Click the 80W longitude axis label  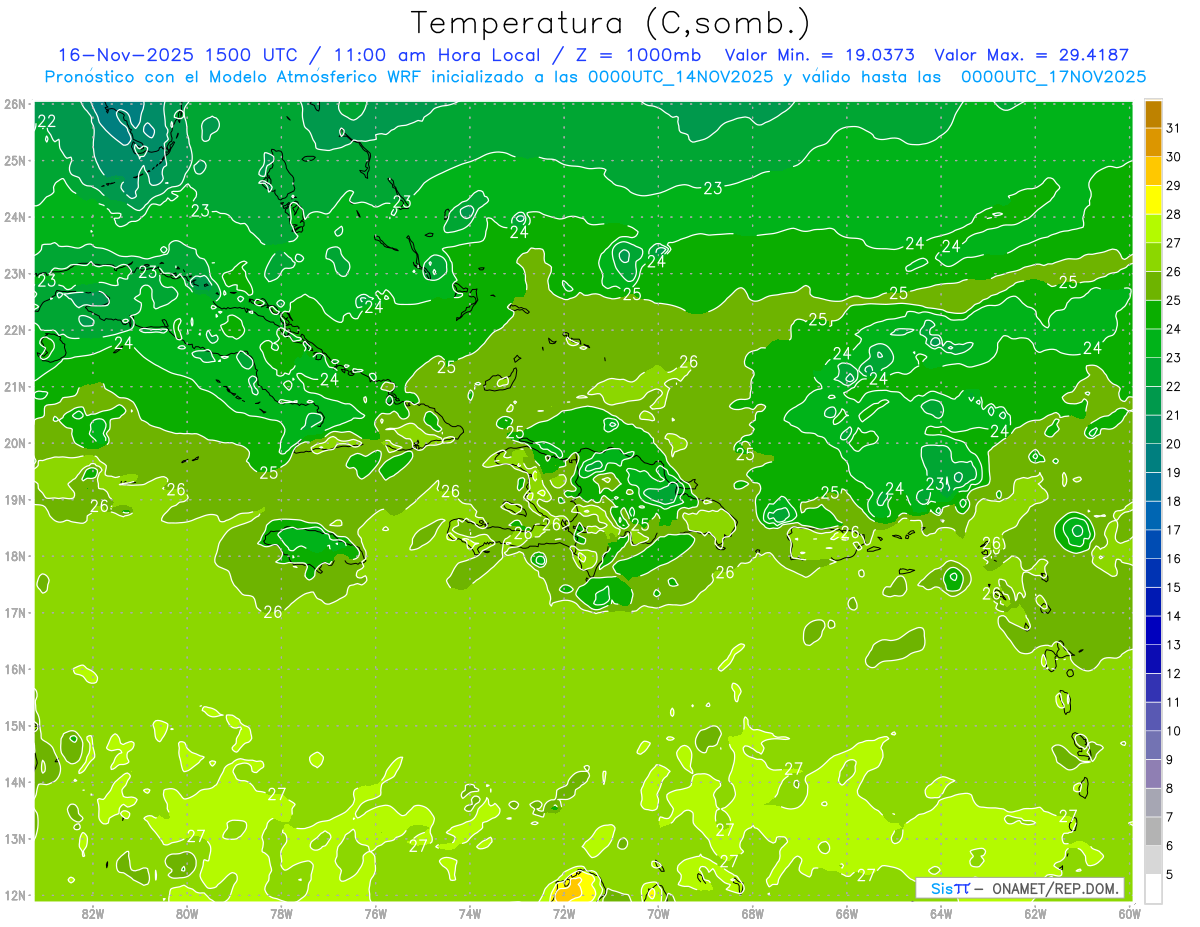187,913
